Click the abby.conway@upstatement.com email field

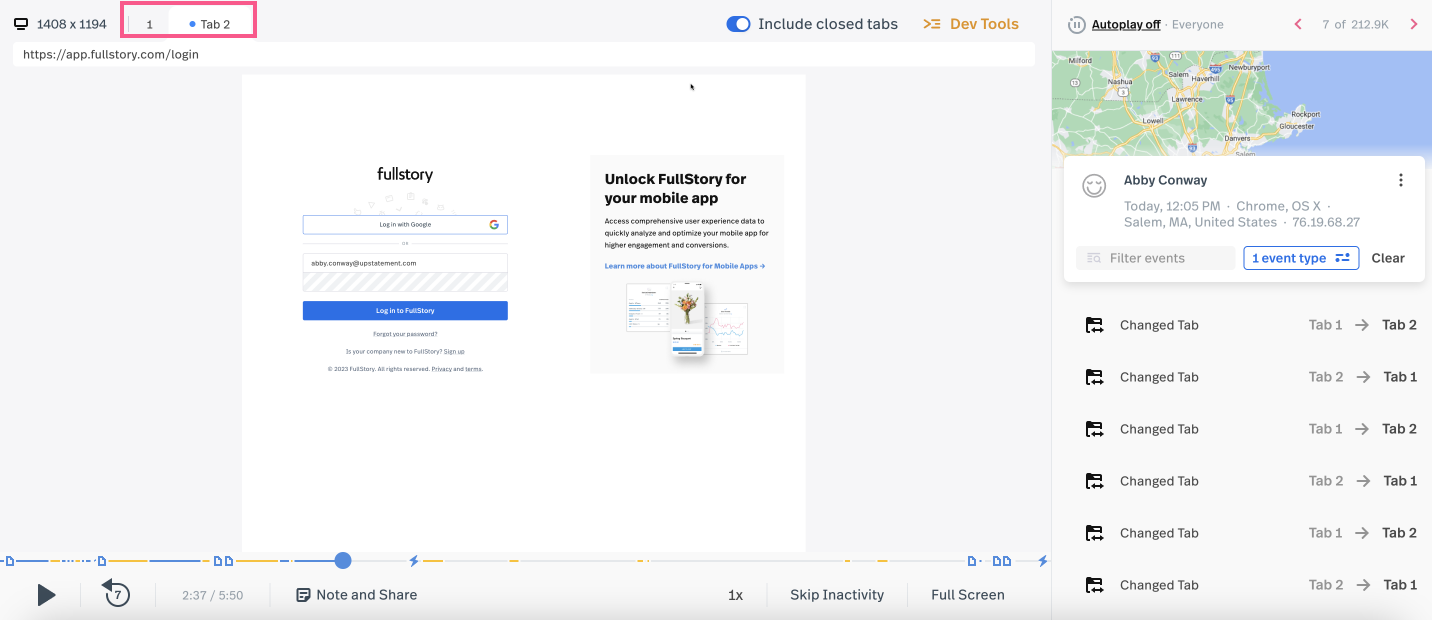click(x=405, y=263)
